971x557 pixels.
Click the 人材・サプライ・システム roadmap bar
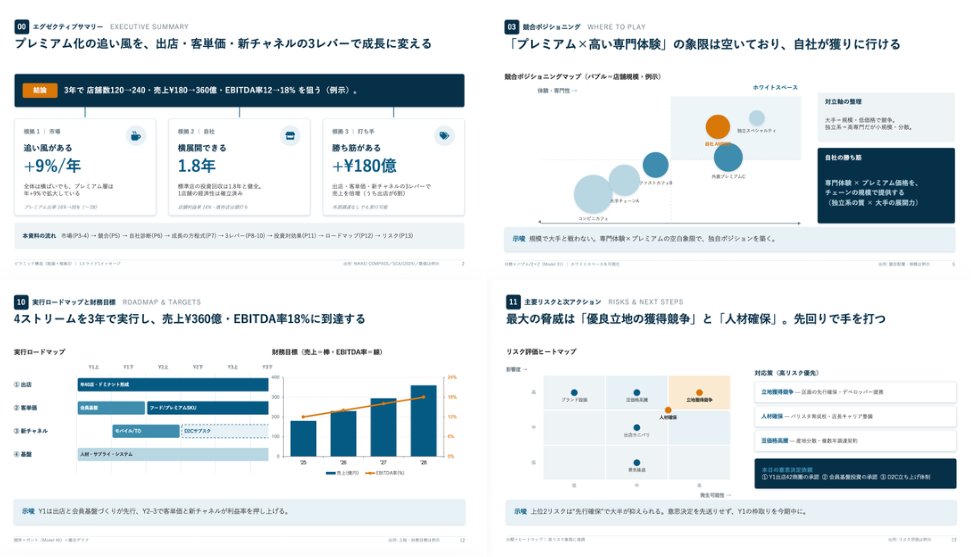tap(173, 454)
